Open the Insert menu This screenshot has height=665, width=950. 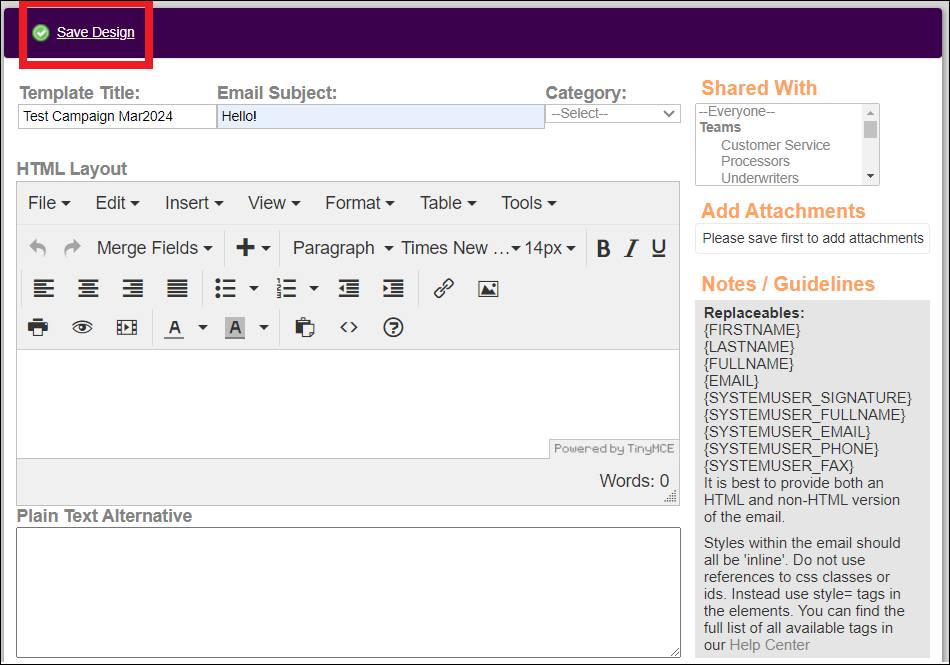(x=194, y=203)
